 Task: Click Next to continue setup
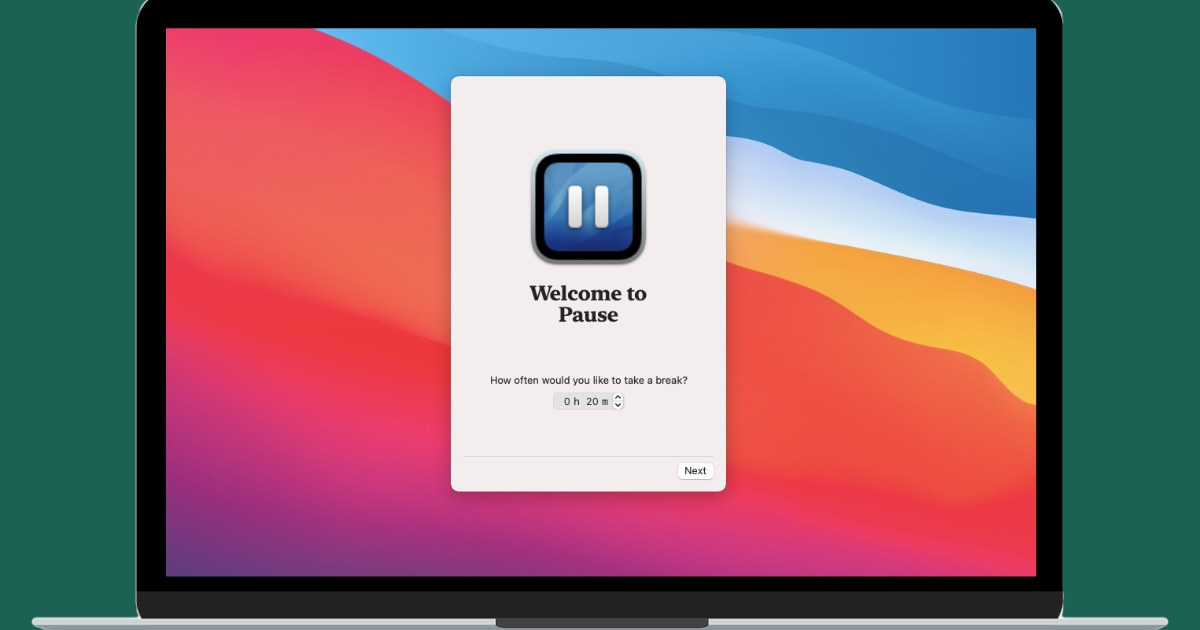[x=695, y=470]
